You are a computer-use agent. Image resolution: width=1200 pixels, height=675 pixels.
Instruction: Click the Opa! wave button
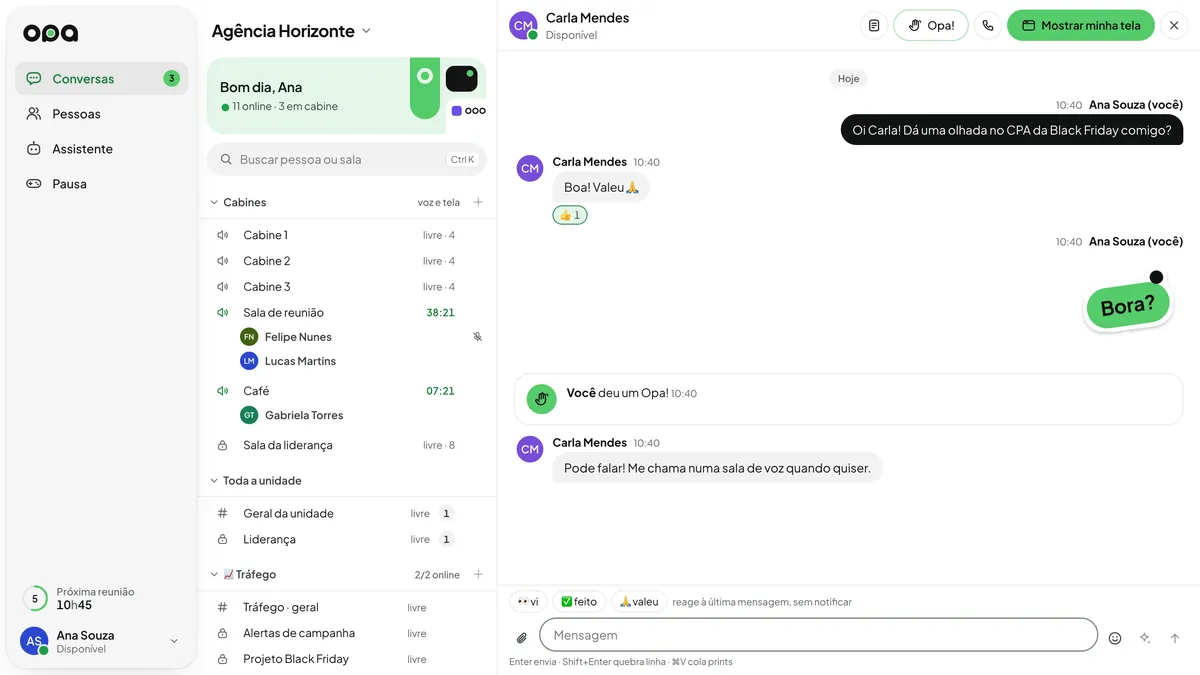click(931, 26)
